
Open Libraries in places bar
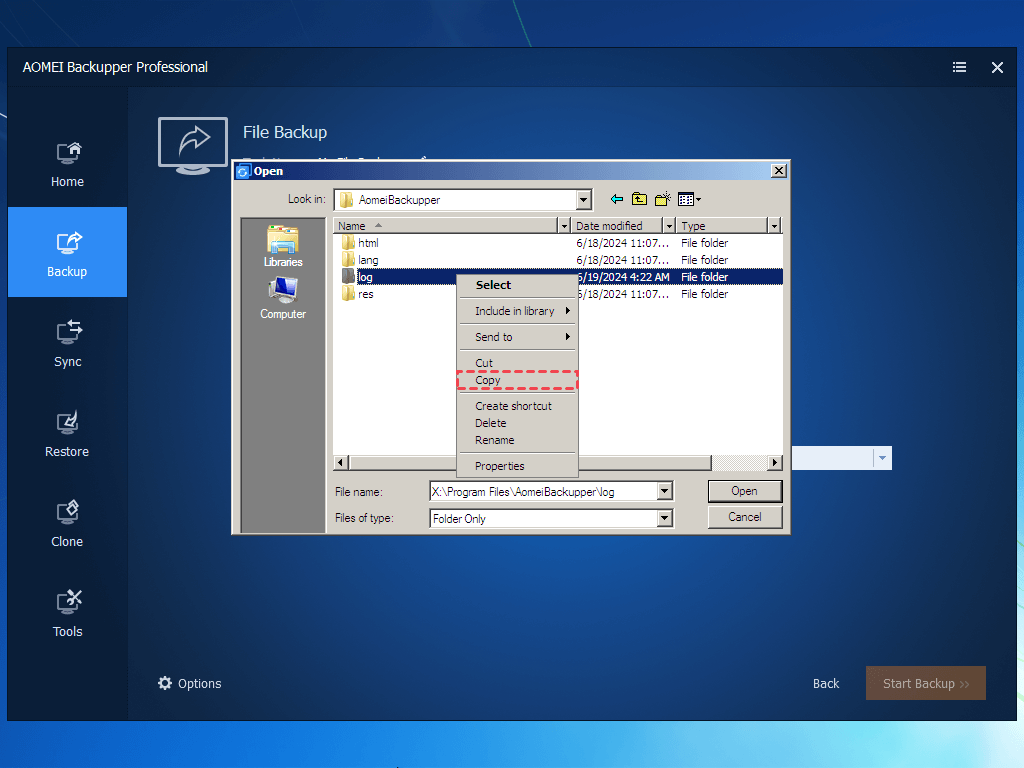coord(283,246)
